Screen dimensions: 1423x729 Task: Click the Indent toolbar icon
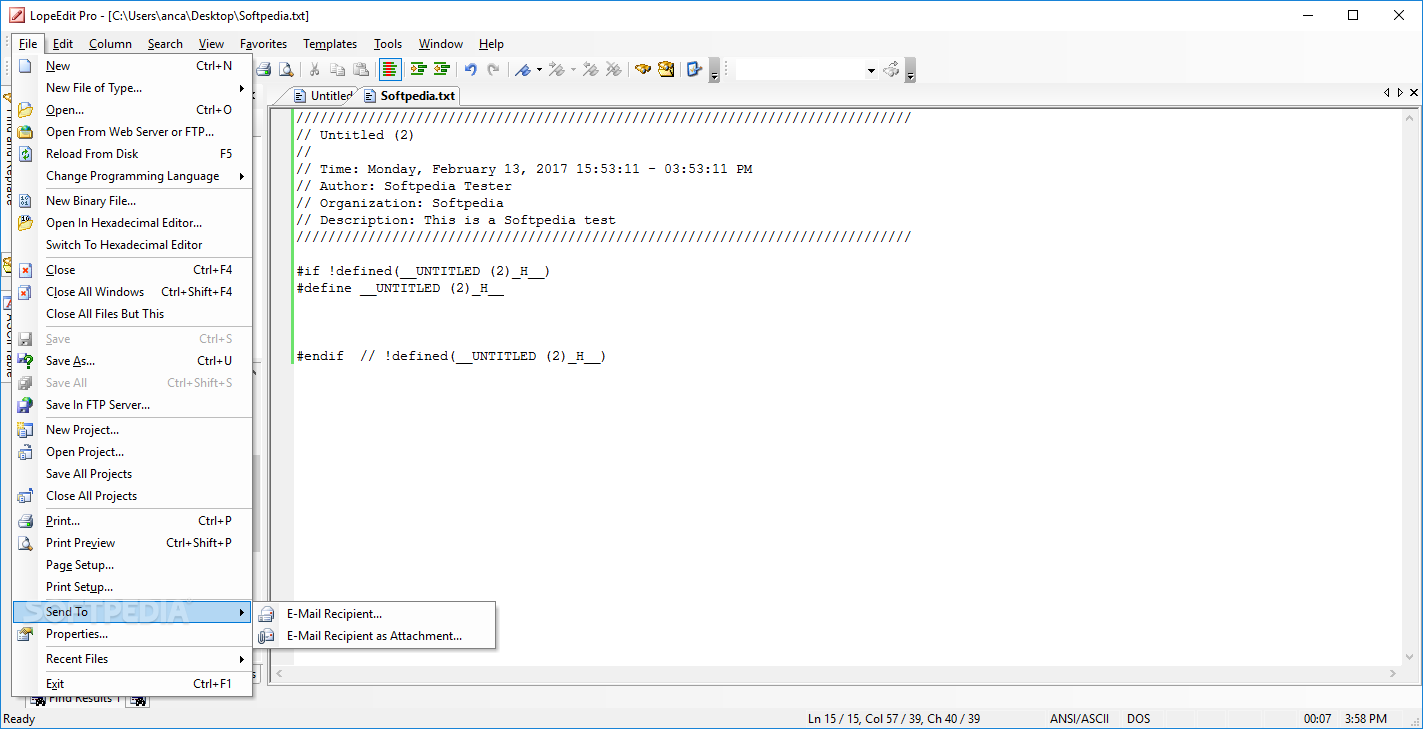pyautogui.click(x=418, y=69)
